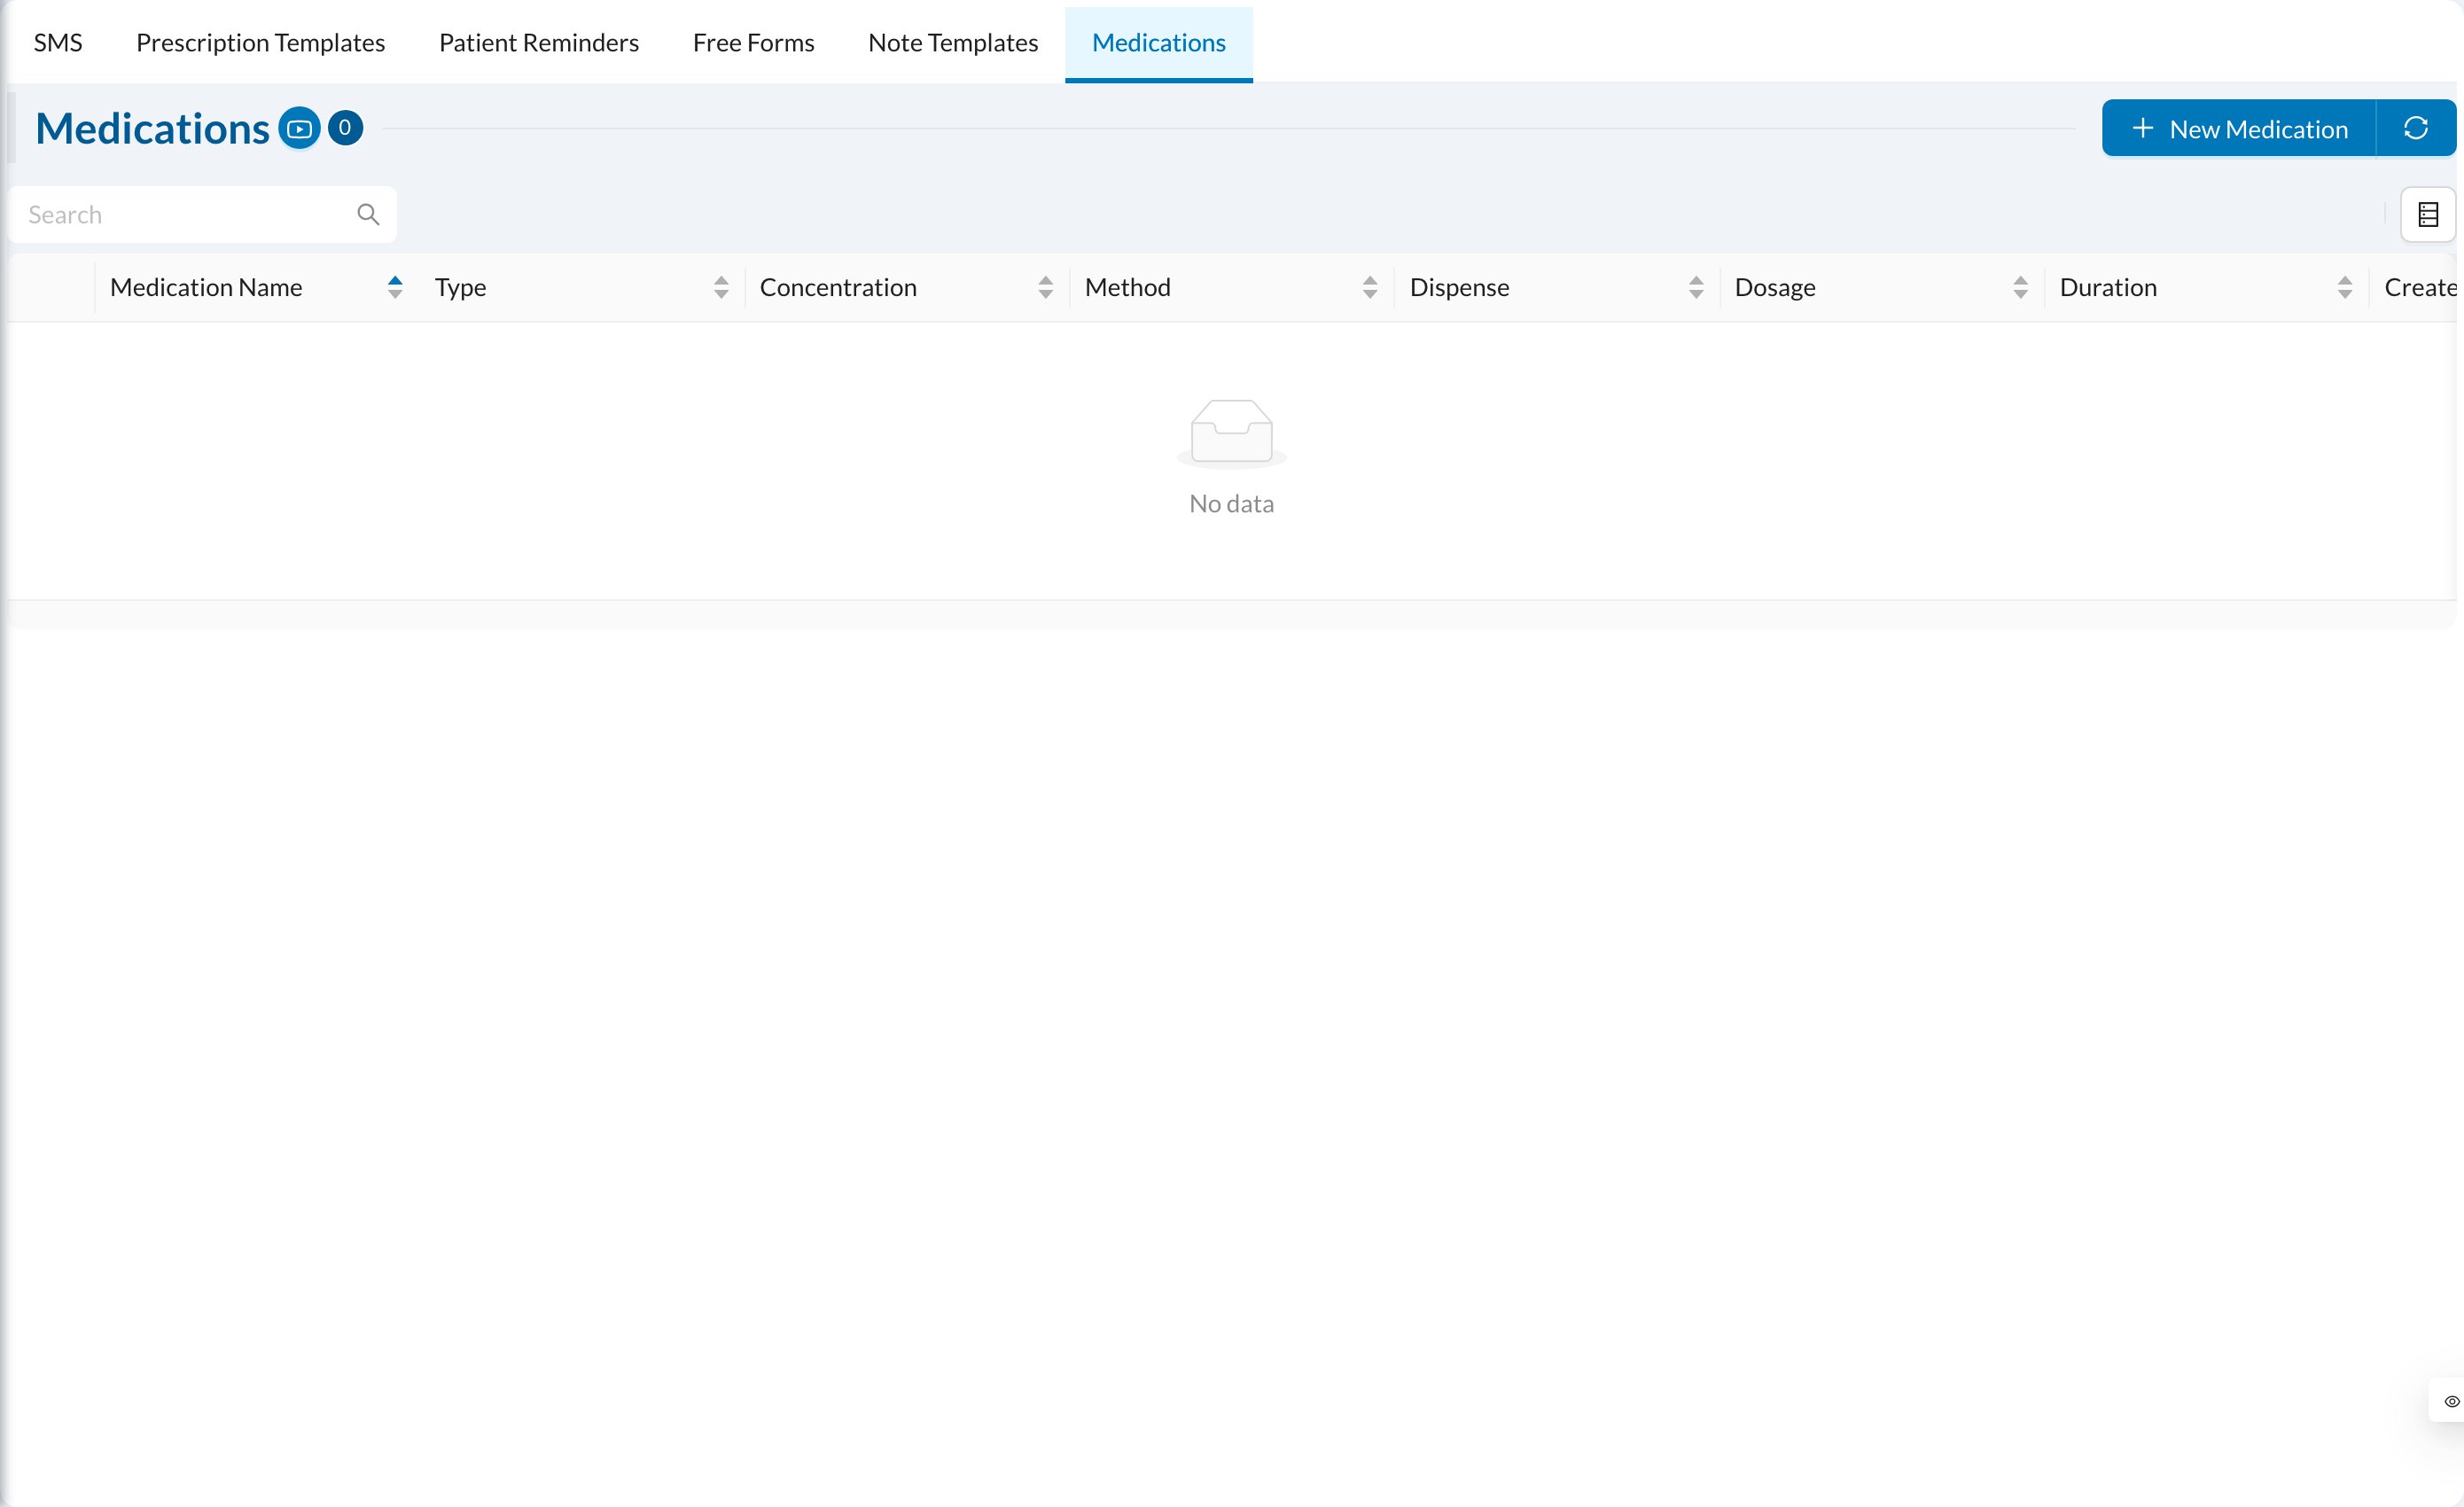Open the table column settings icon
2464x1507 pixels.
pyautogui.click(x=2428, y=214)
